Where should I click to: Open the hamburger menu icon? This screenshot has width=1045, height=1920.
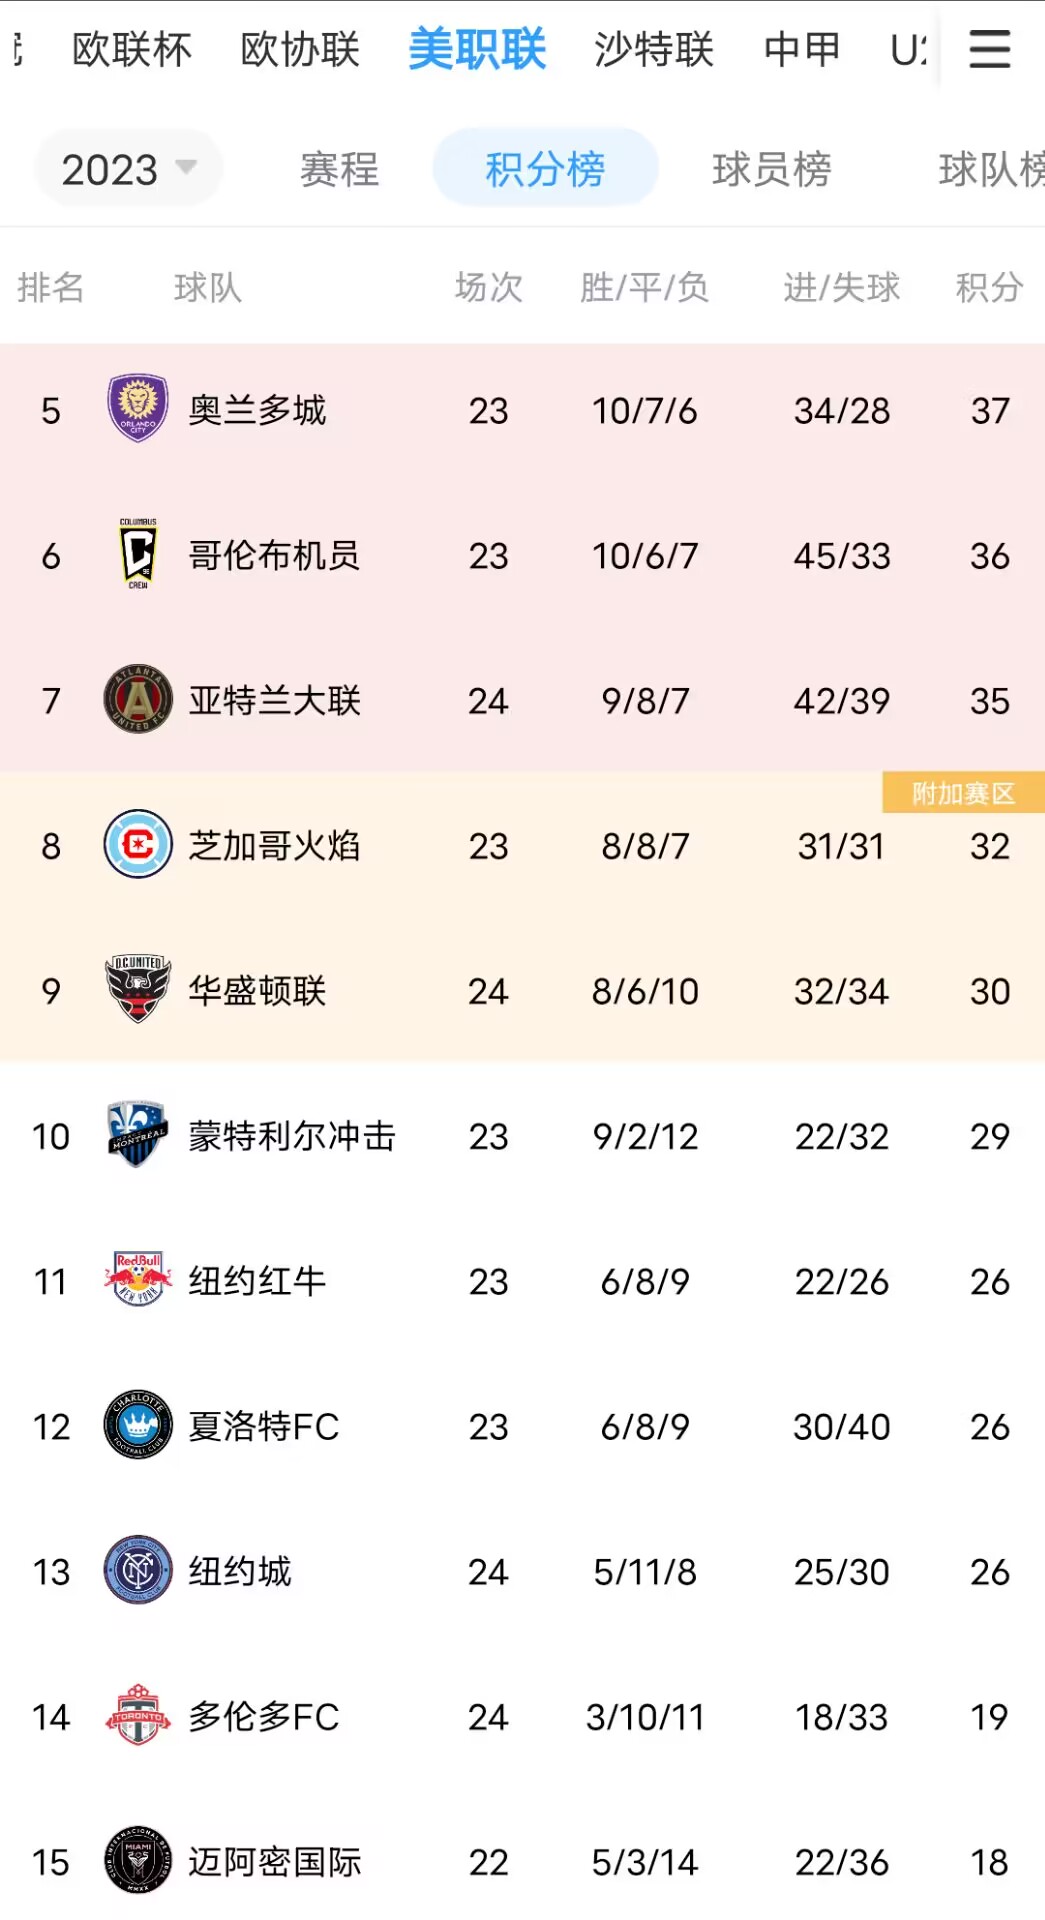pos(989,49)
